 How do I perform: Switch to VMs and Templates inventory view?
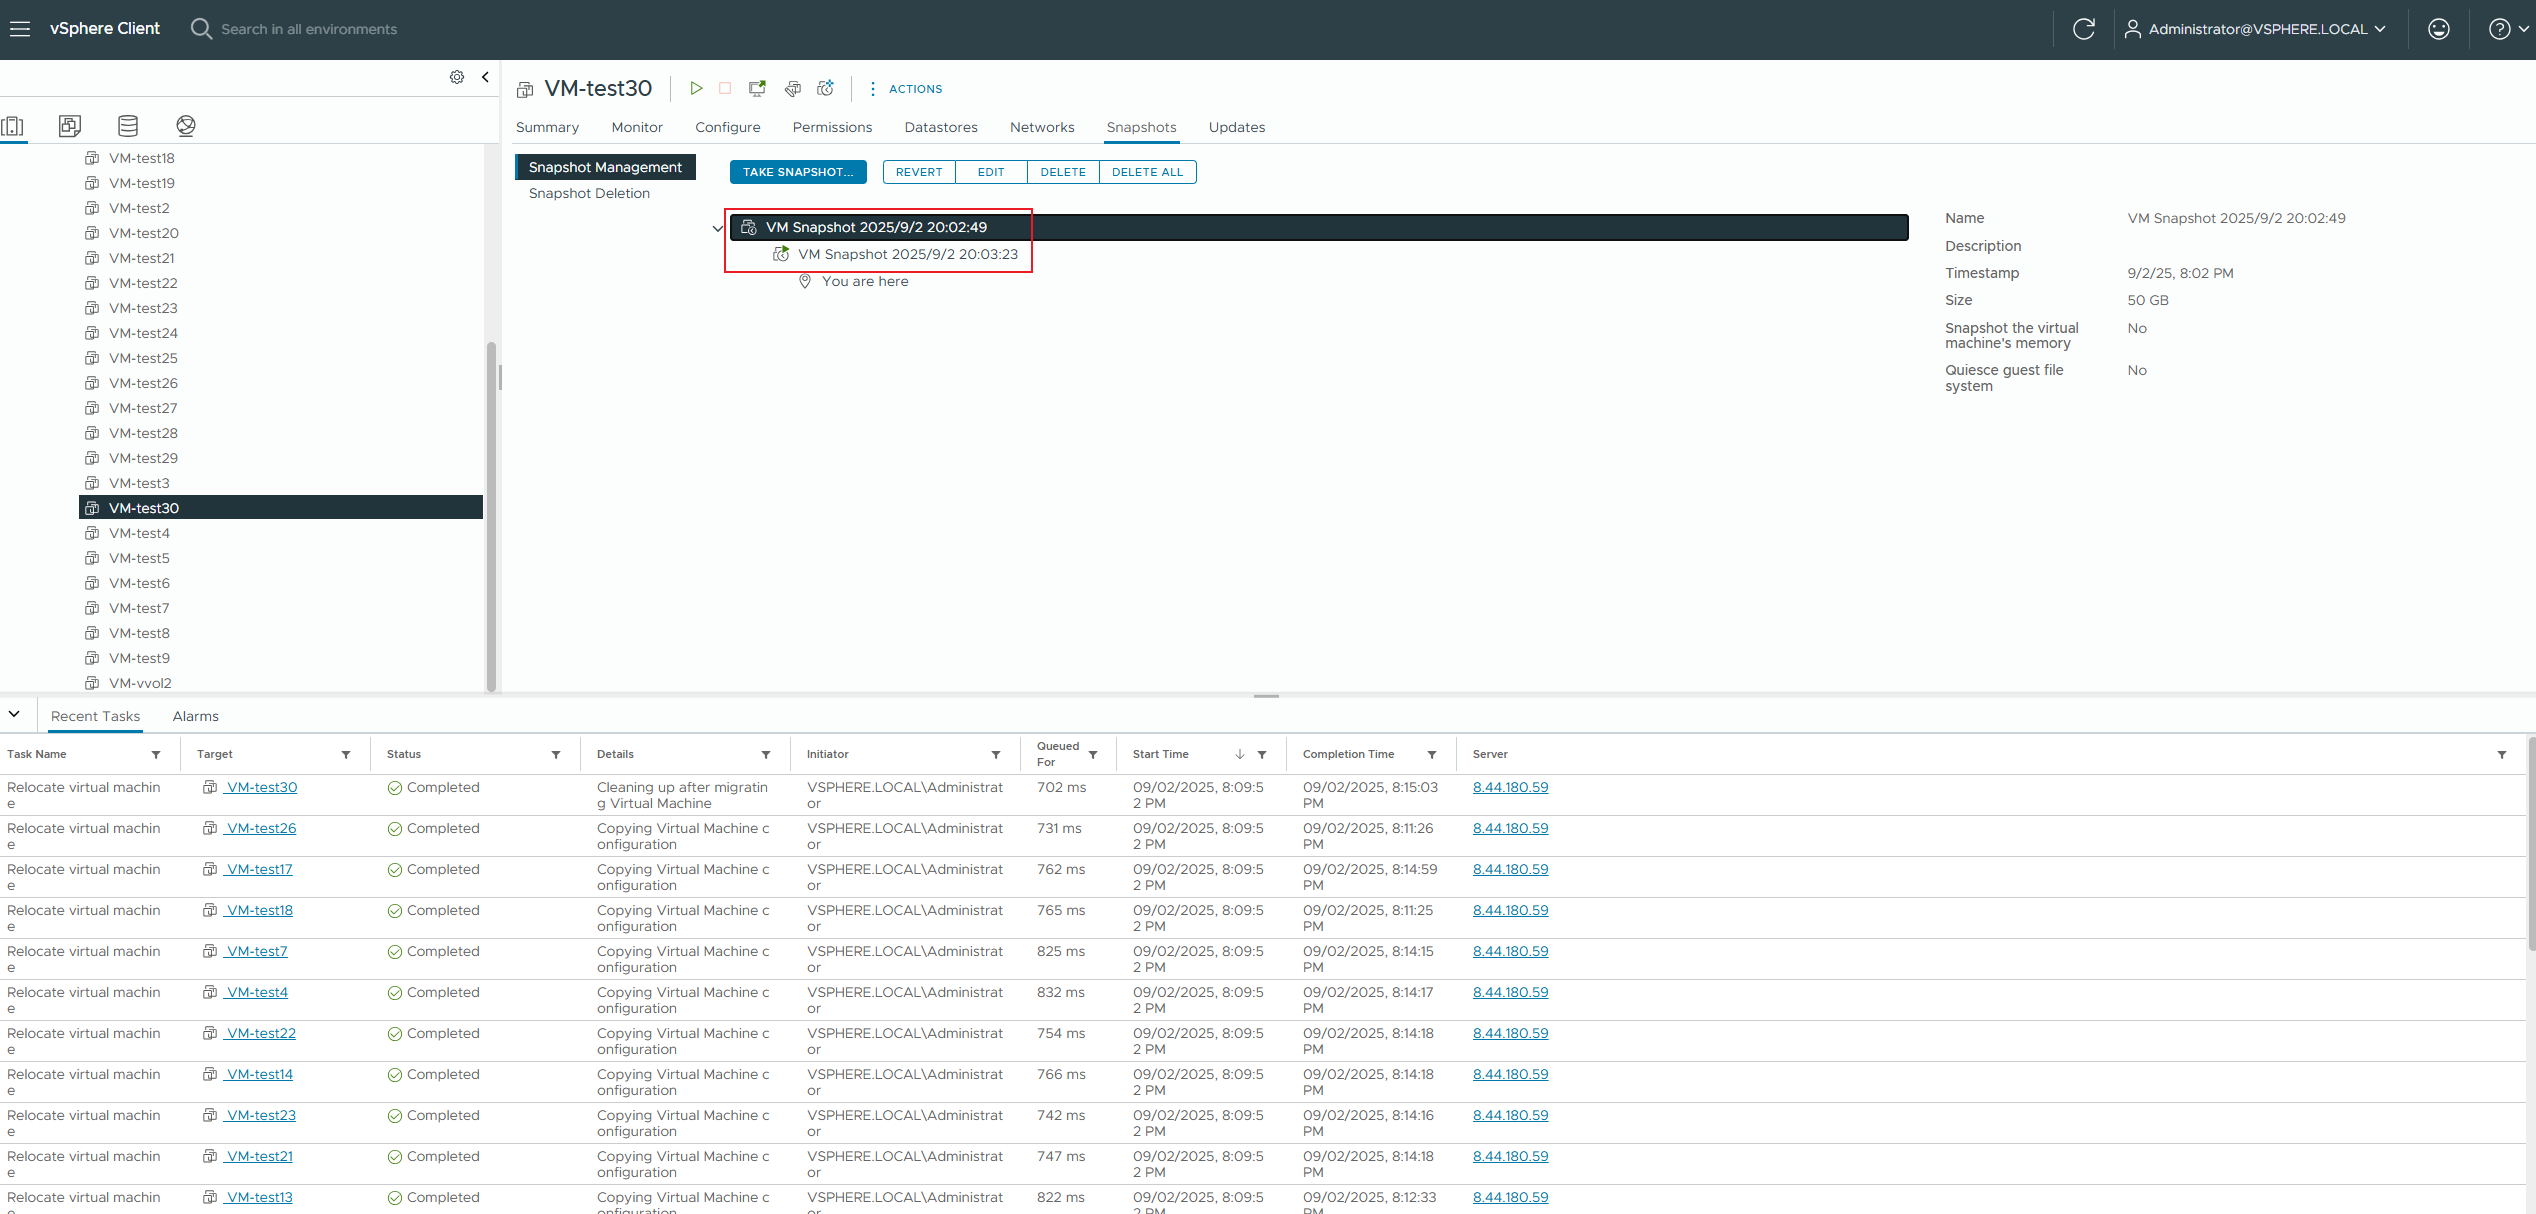click(x=70, y=126)
